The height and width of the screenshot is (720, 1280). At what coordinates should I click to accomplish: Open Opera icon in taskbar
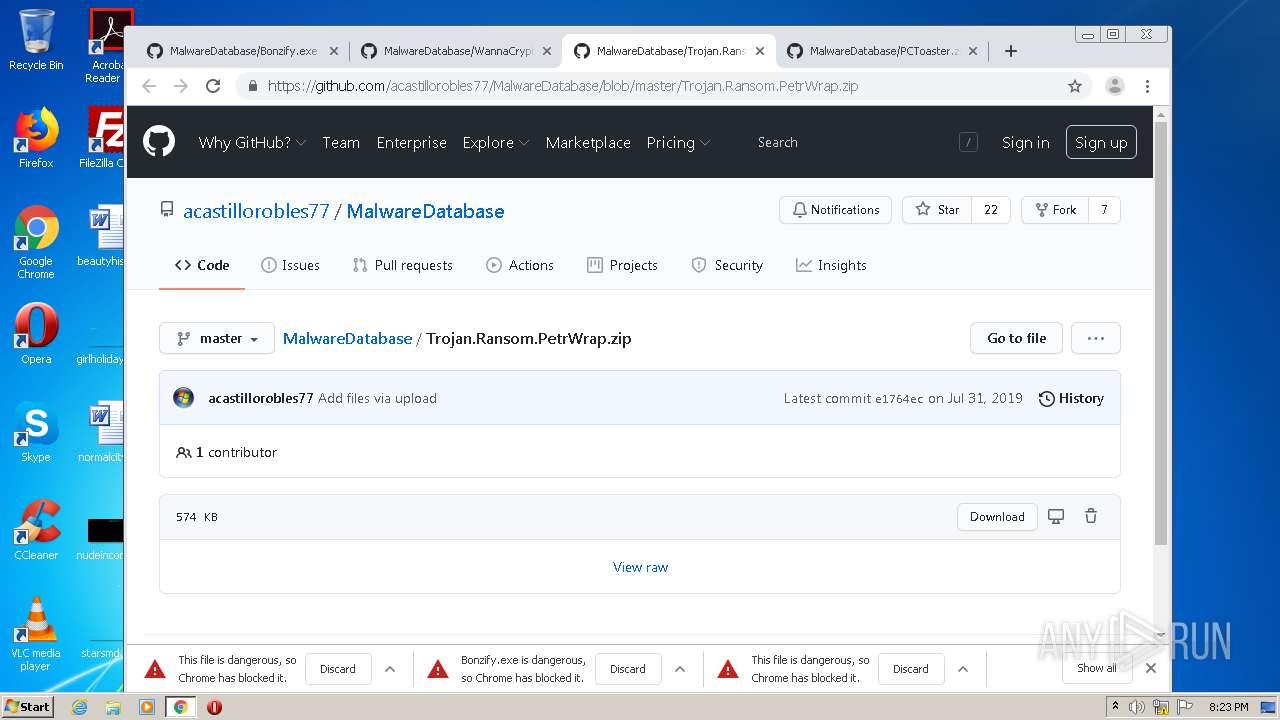pos(214,707)
